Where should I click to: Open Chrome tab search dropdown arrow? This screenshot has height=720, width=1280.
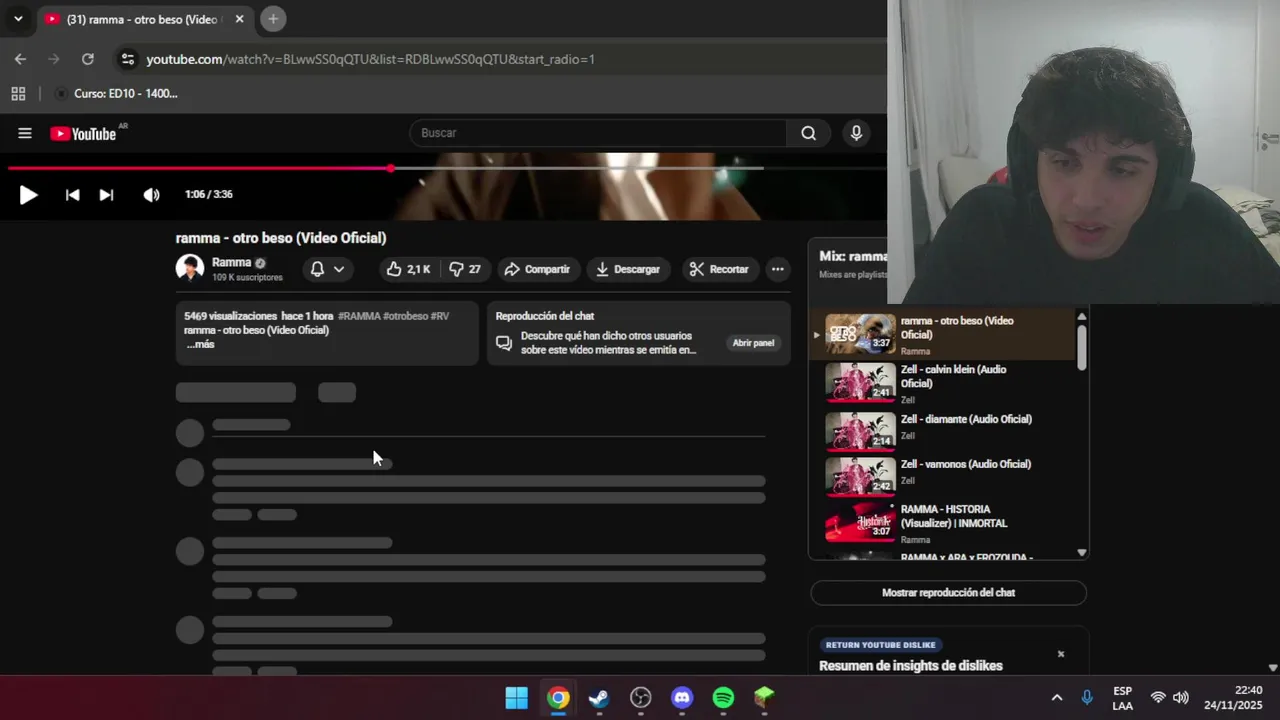tap(18, 18)
